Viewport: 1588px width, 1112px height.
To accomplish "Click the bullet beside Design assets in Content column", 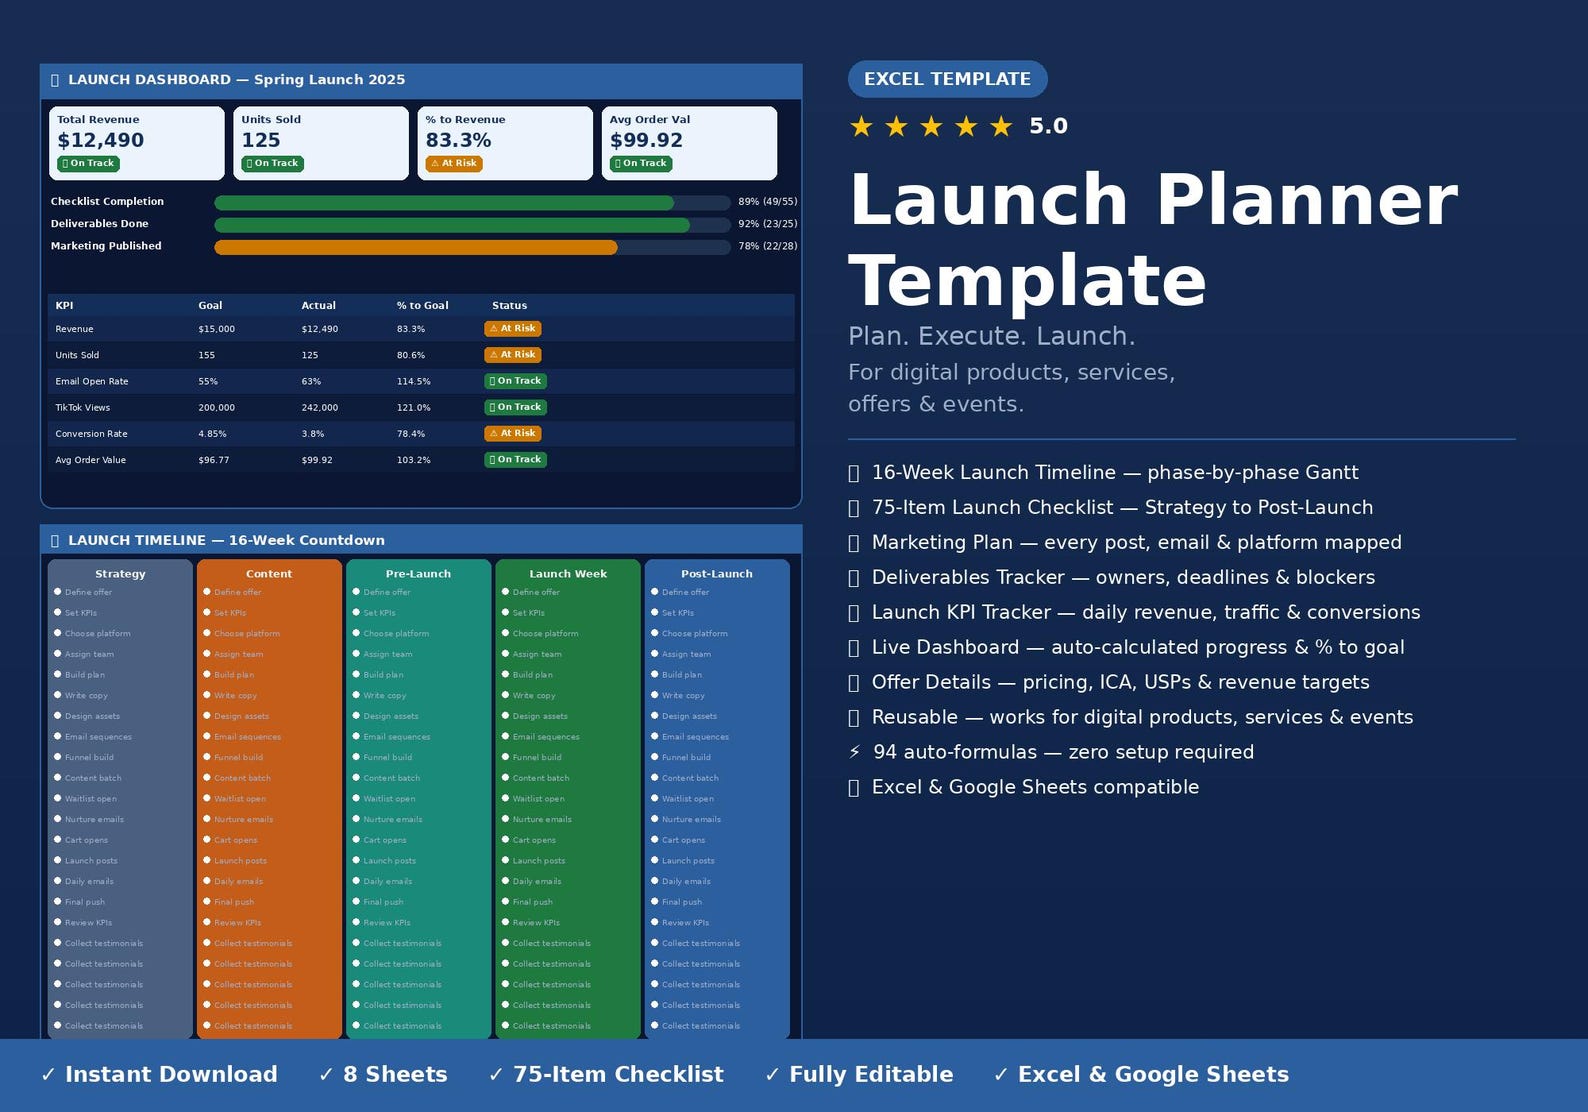I will point(207,716).
